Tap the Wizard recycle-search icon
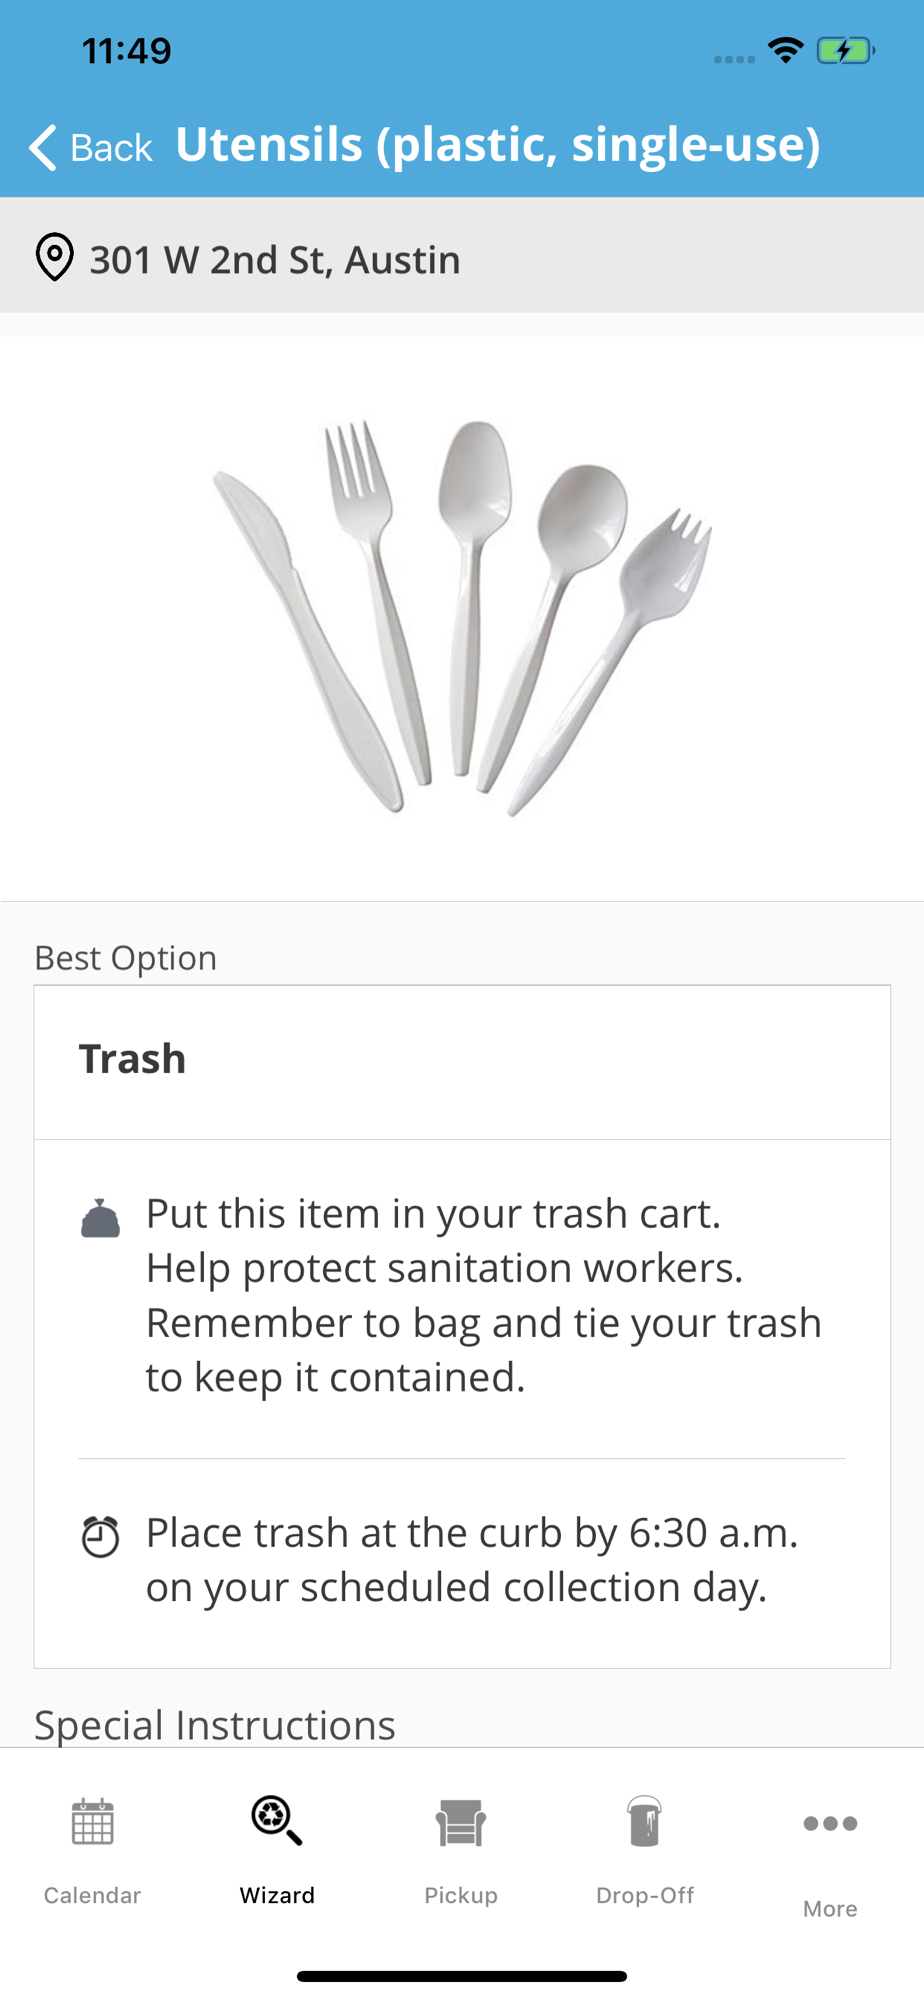Viewport: 924px width, 2000px height. click(x=276, y=1820)
